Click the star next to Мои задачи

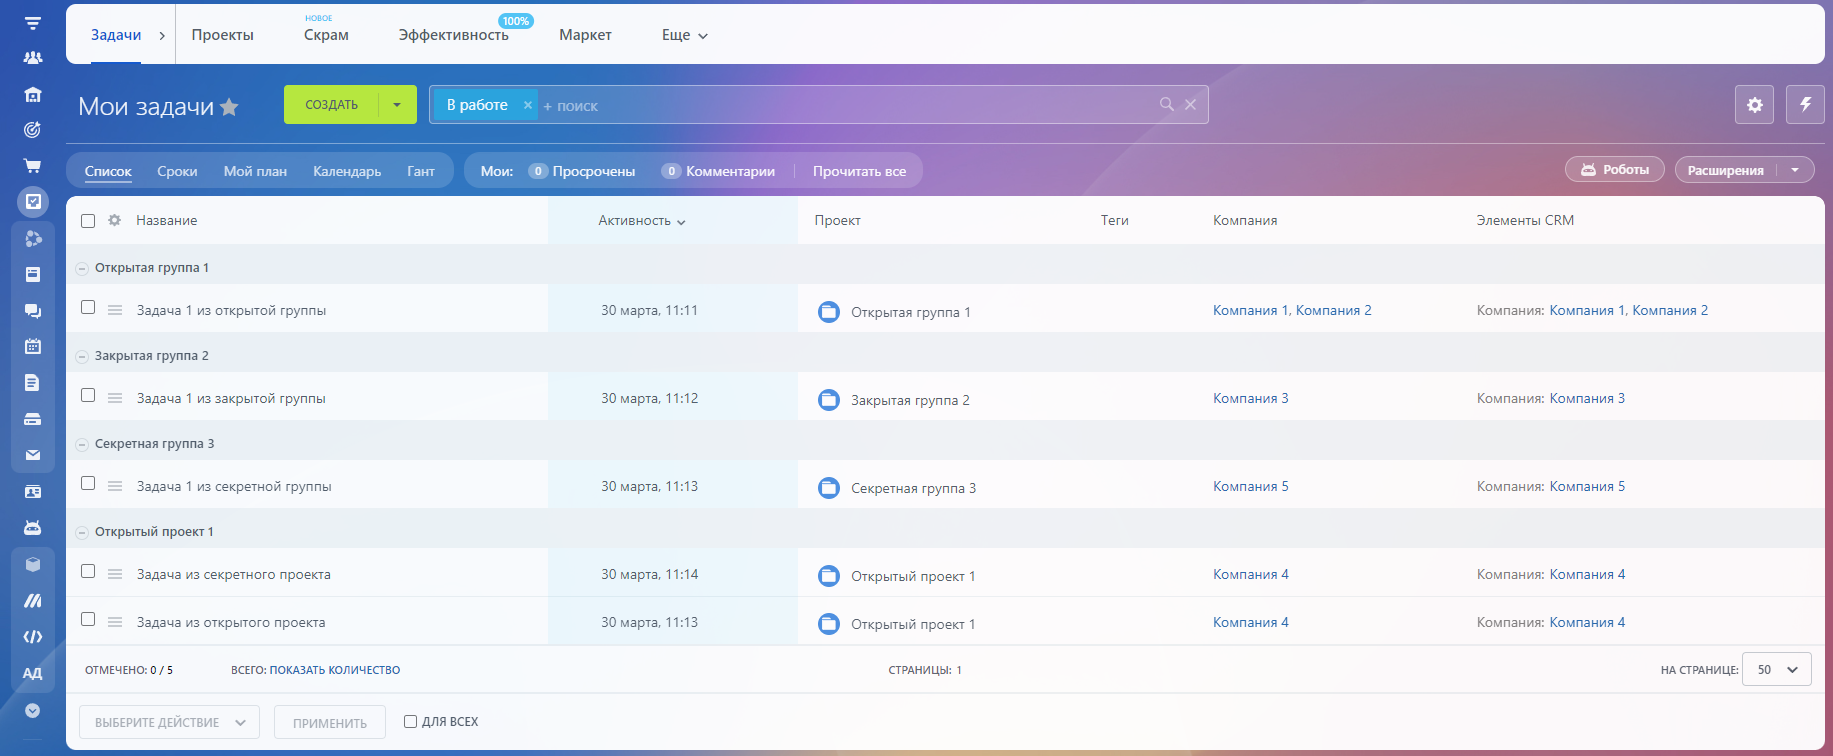pos(229,107)
